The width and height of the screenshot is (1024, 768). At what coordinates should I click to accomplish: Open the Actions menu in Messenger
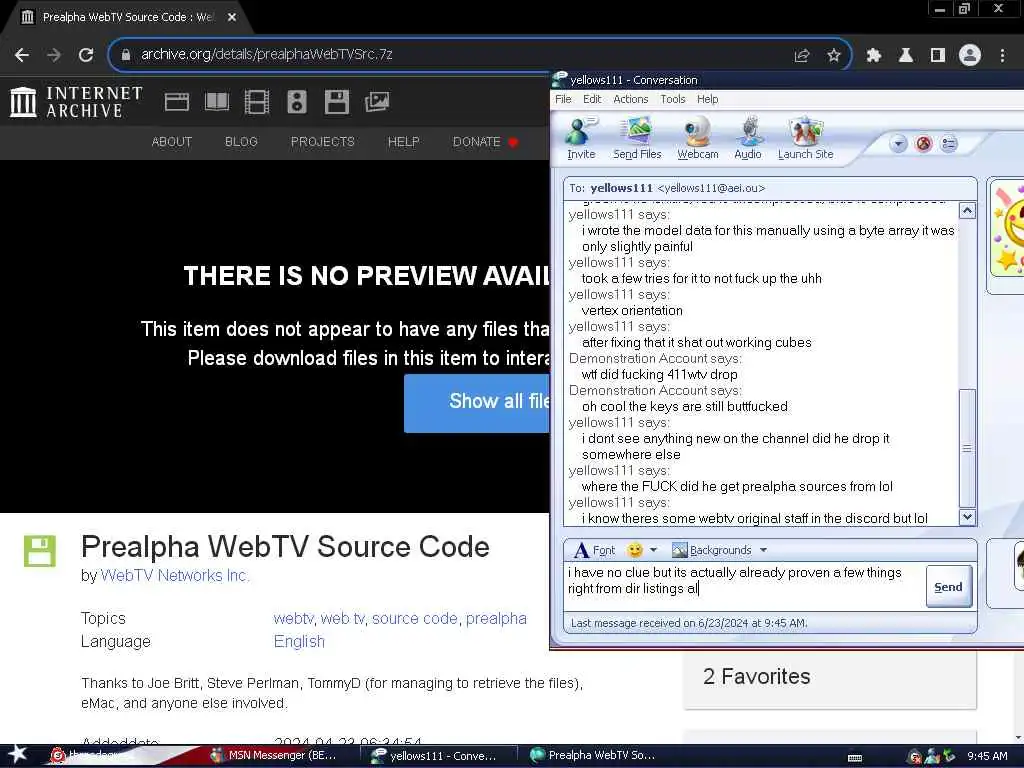coord(630,99)
